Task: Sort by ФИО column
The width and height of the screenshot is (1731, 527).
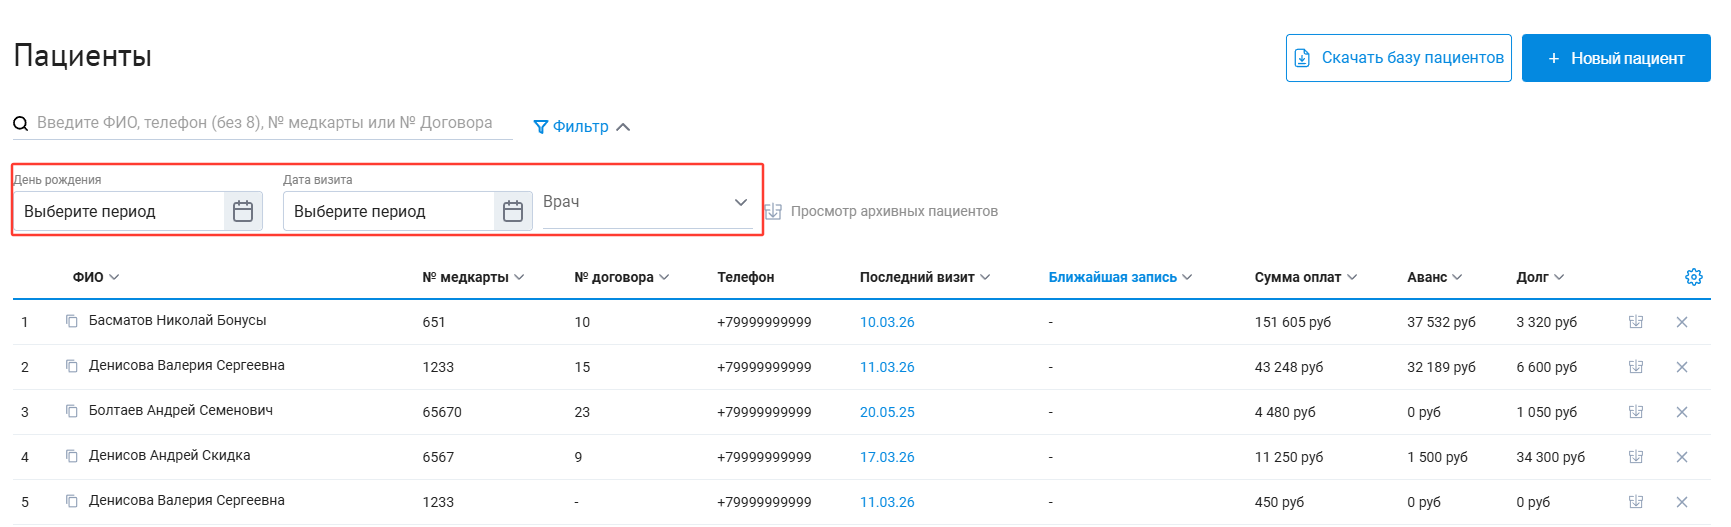Action: pyautogui.click(x=96, y=277)
